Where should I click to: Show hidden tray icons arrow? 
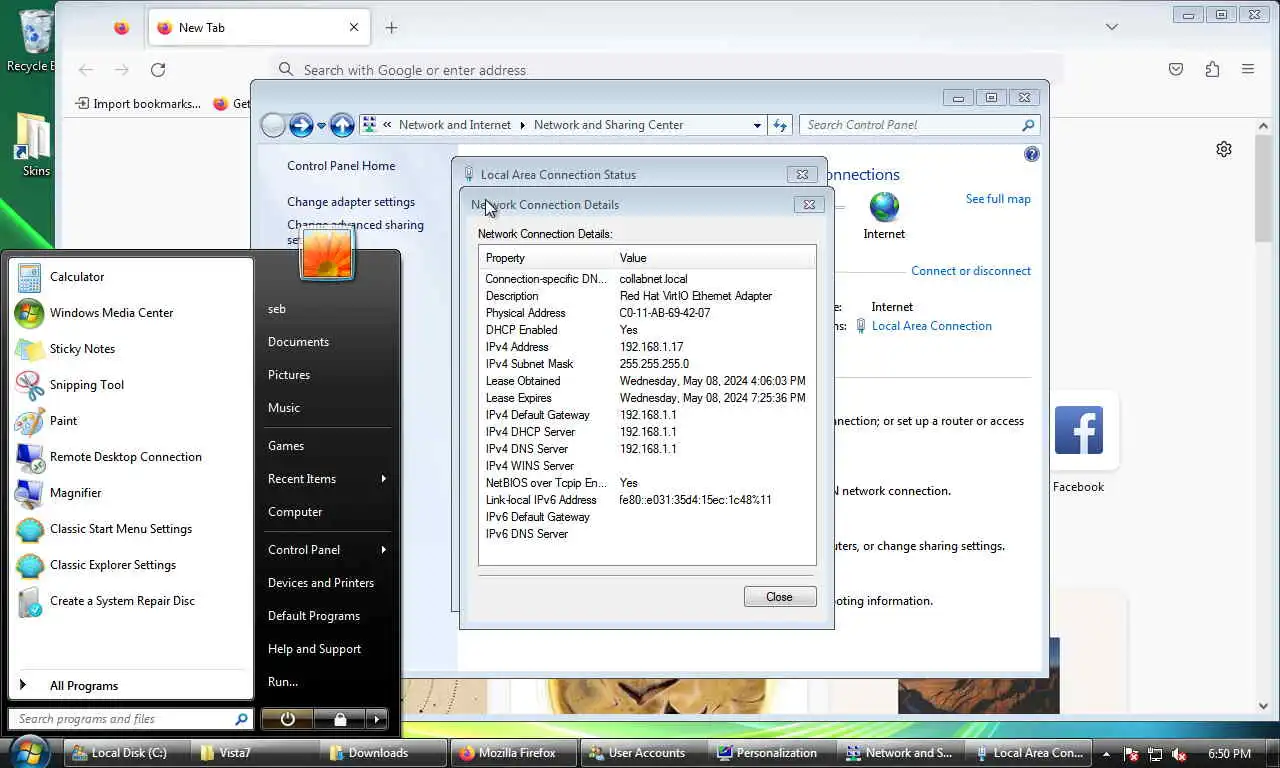tap(1106, 754)
